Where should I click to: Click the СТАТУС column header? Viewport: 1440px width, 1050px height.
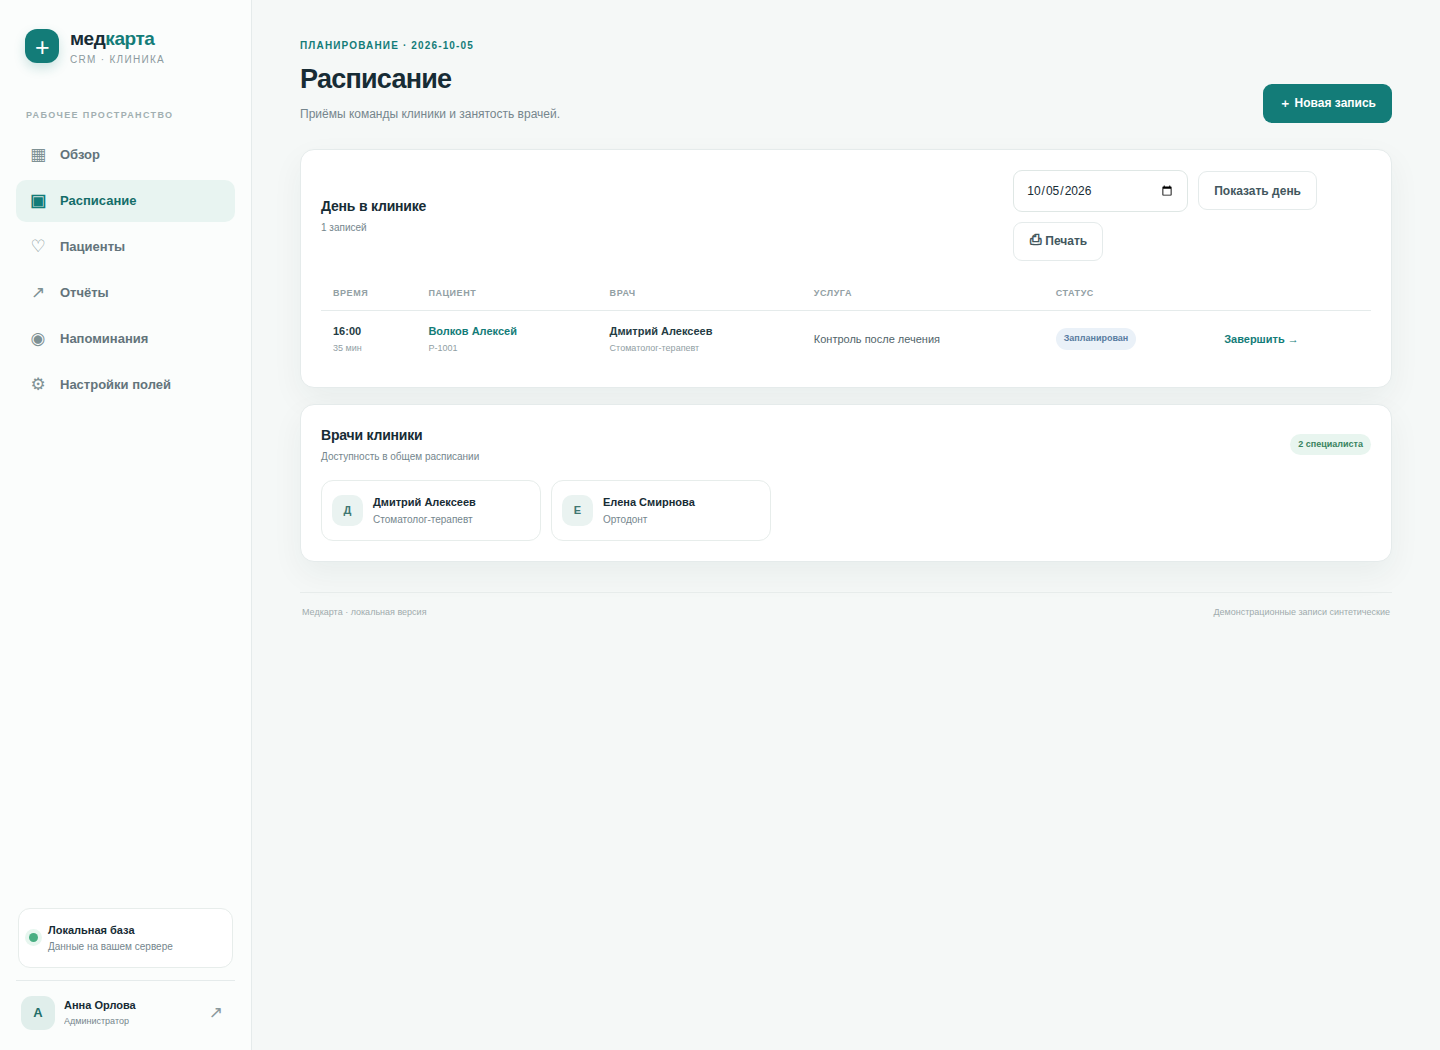[x=1074, y=293]
